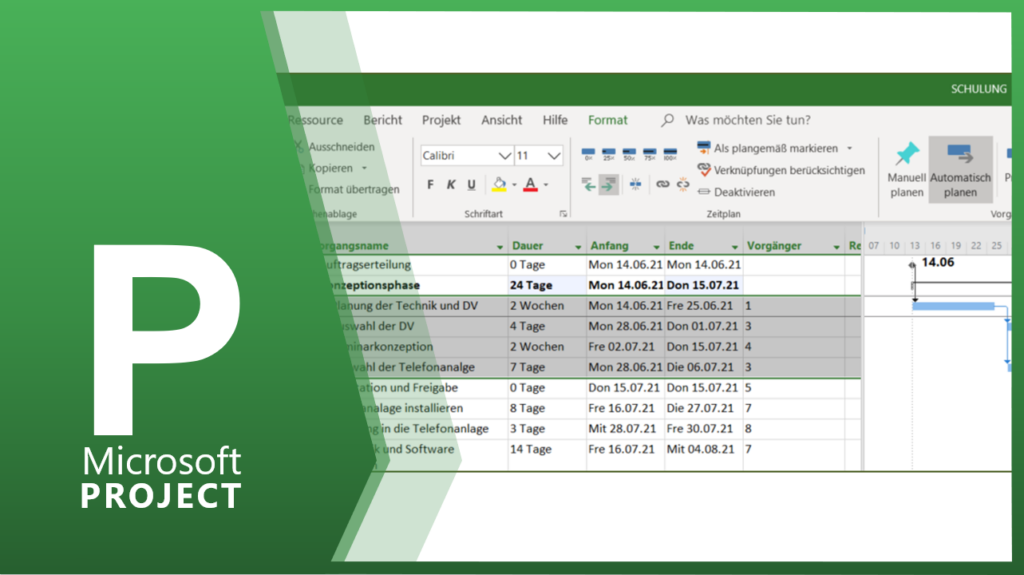Click the 75% complete progress icon

pos(649,155)
